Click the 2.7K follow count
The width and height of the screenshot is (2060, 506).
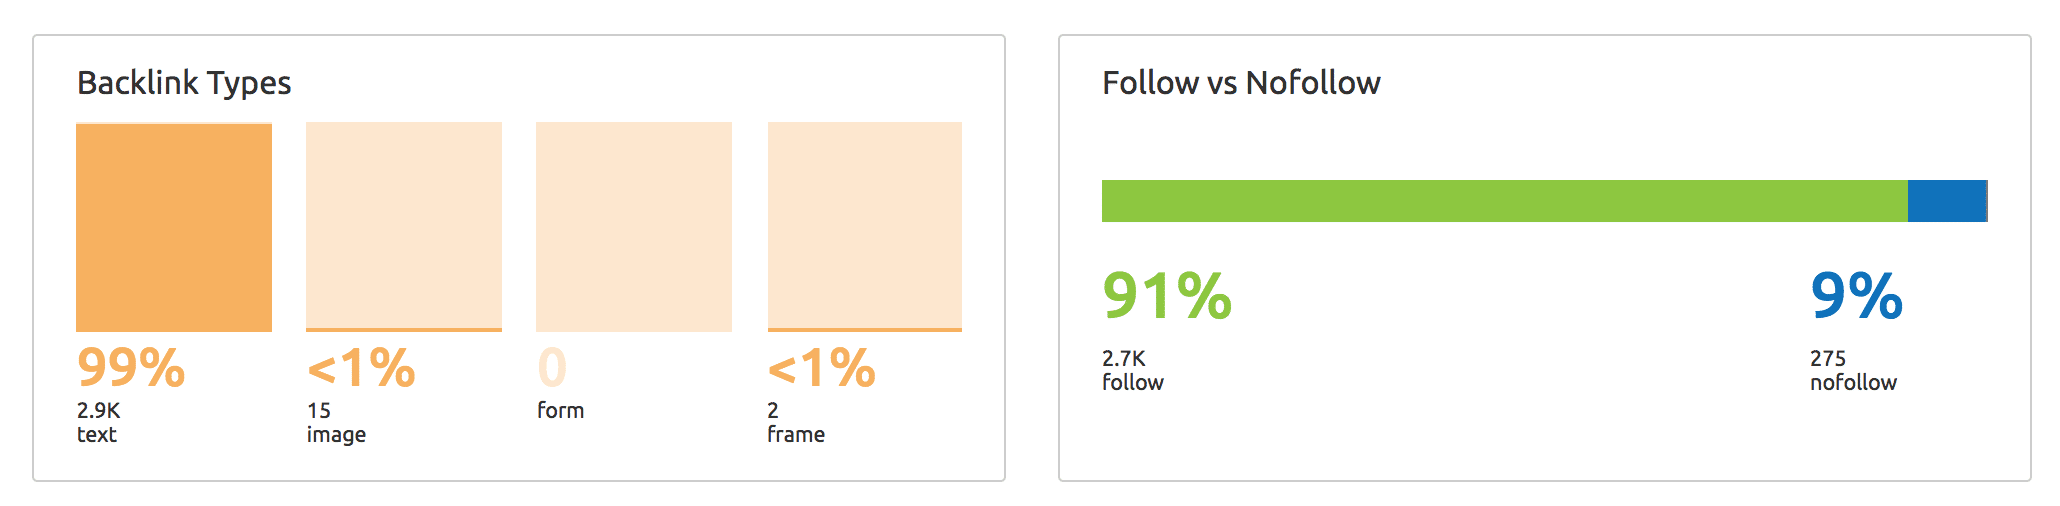coord(1124,358)
